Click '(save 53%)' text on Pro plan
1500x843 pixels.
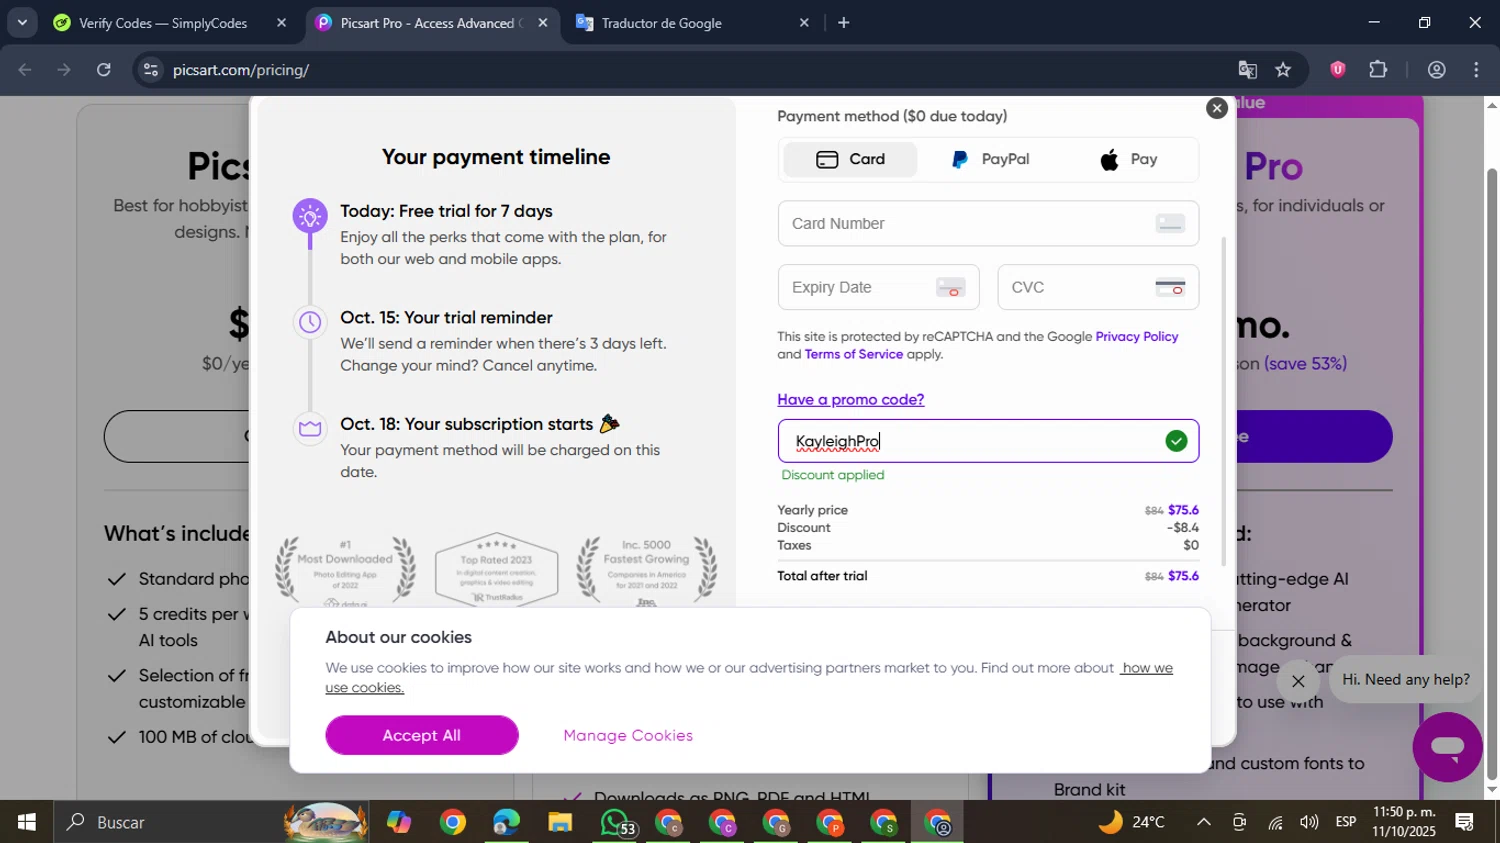click(1305, 364)
